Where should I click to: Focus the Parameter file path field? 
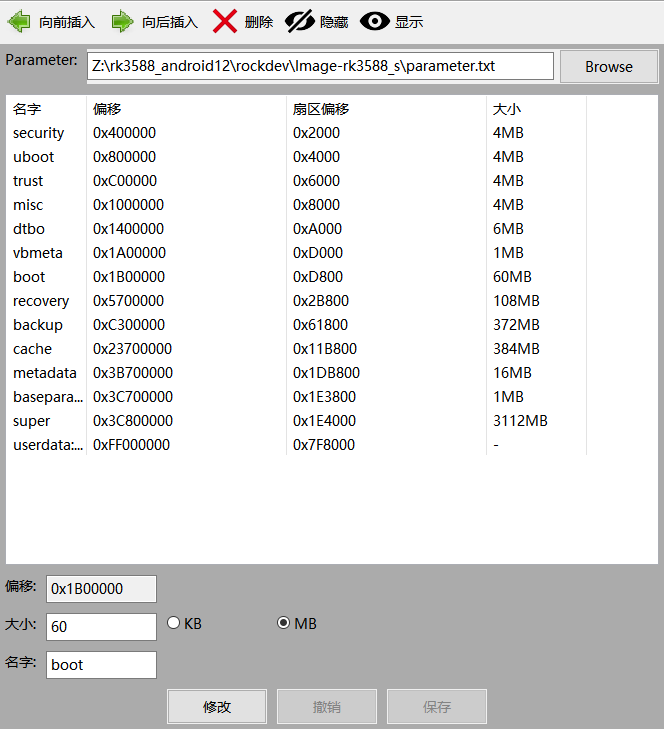(320, 66)
